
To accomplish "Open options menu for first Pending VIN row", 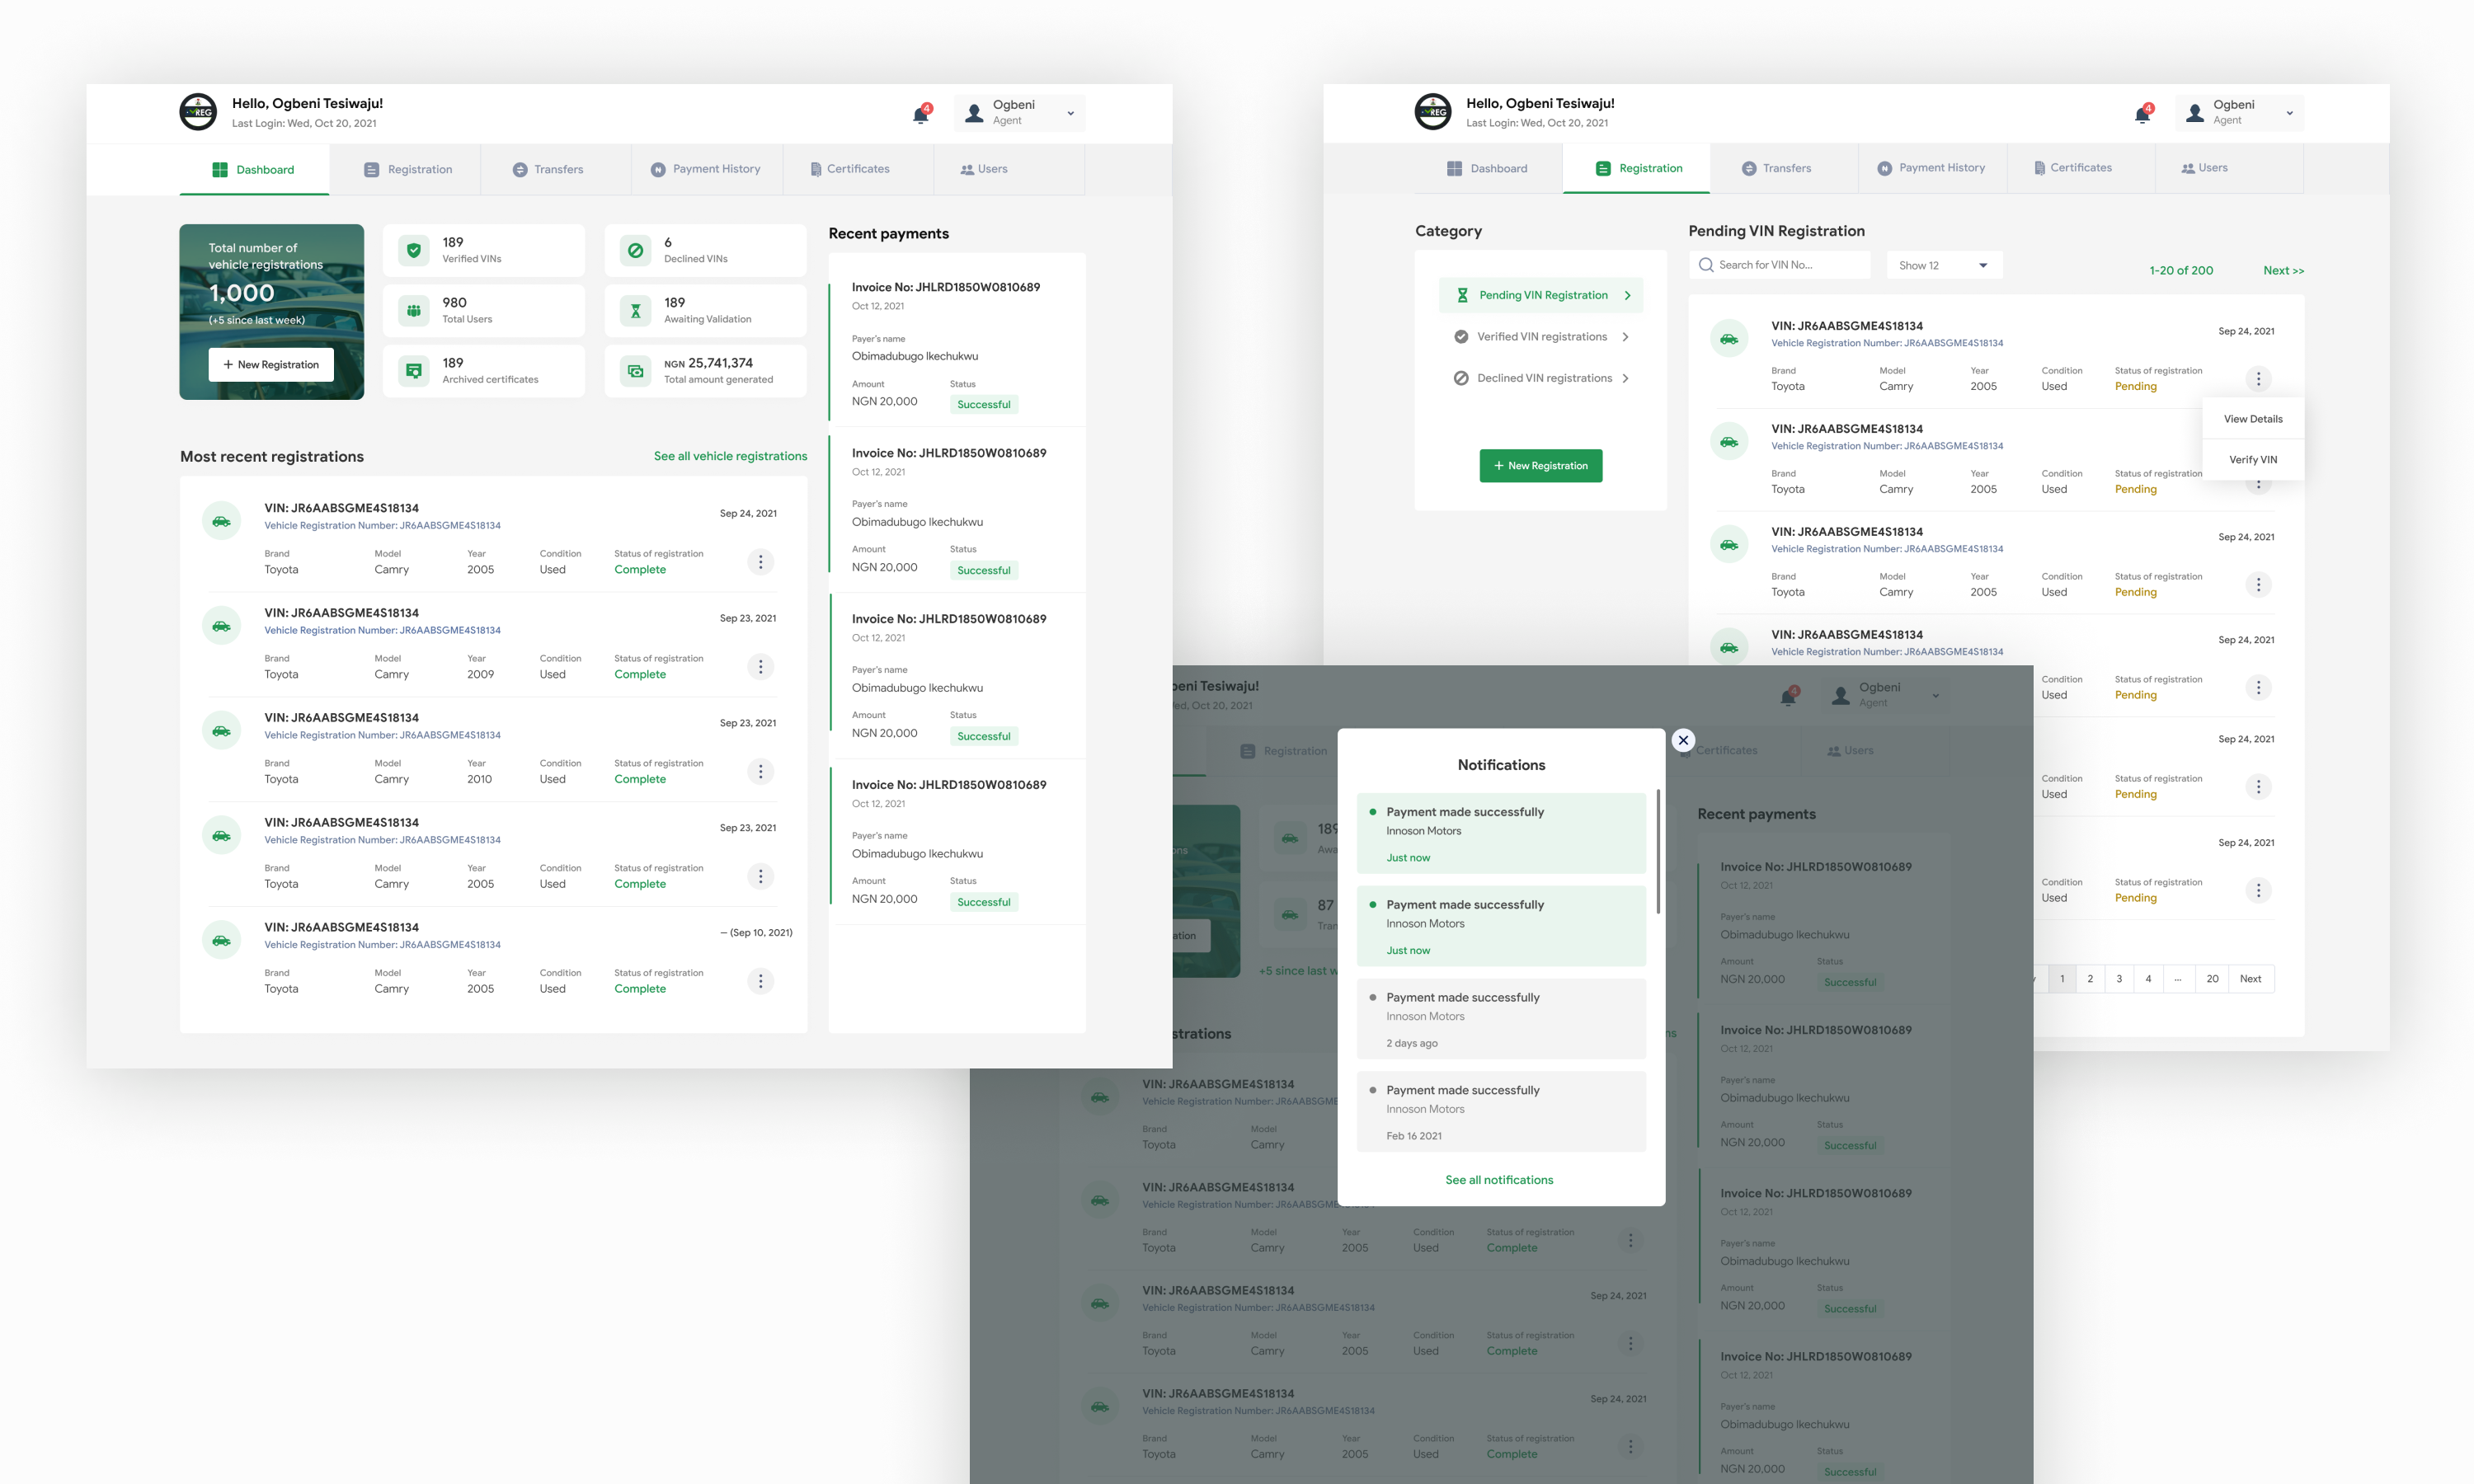I will [x=2258, y=379].
